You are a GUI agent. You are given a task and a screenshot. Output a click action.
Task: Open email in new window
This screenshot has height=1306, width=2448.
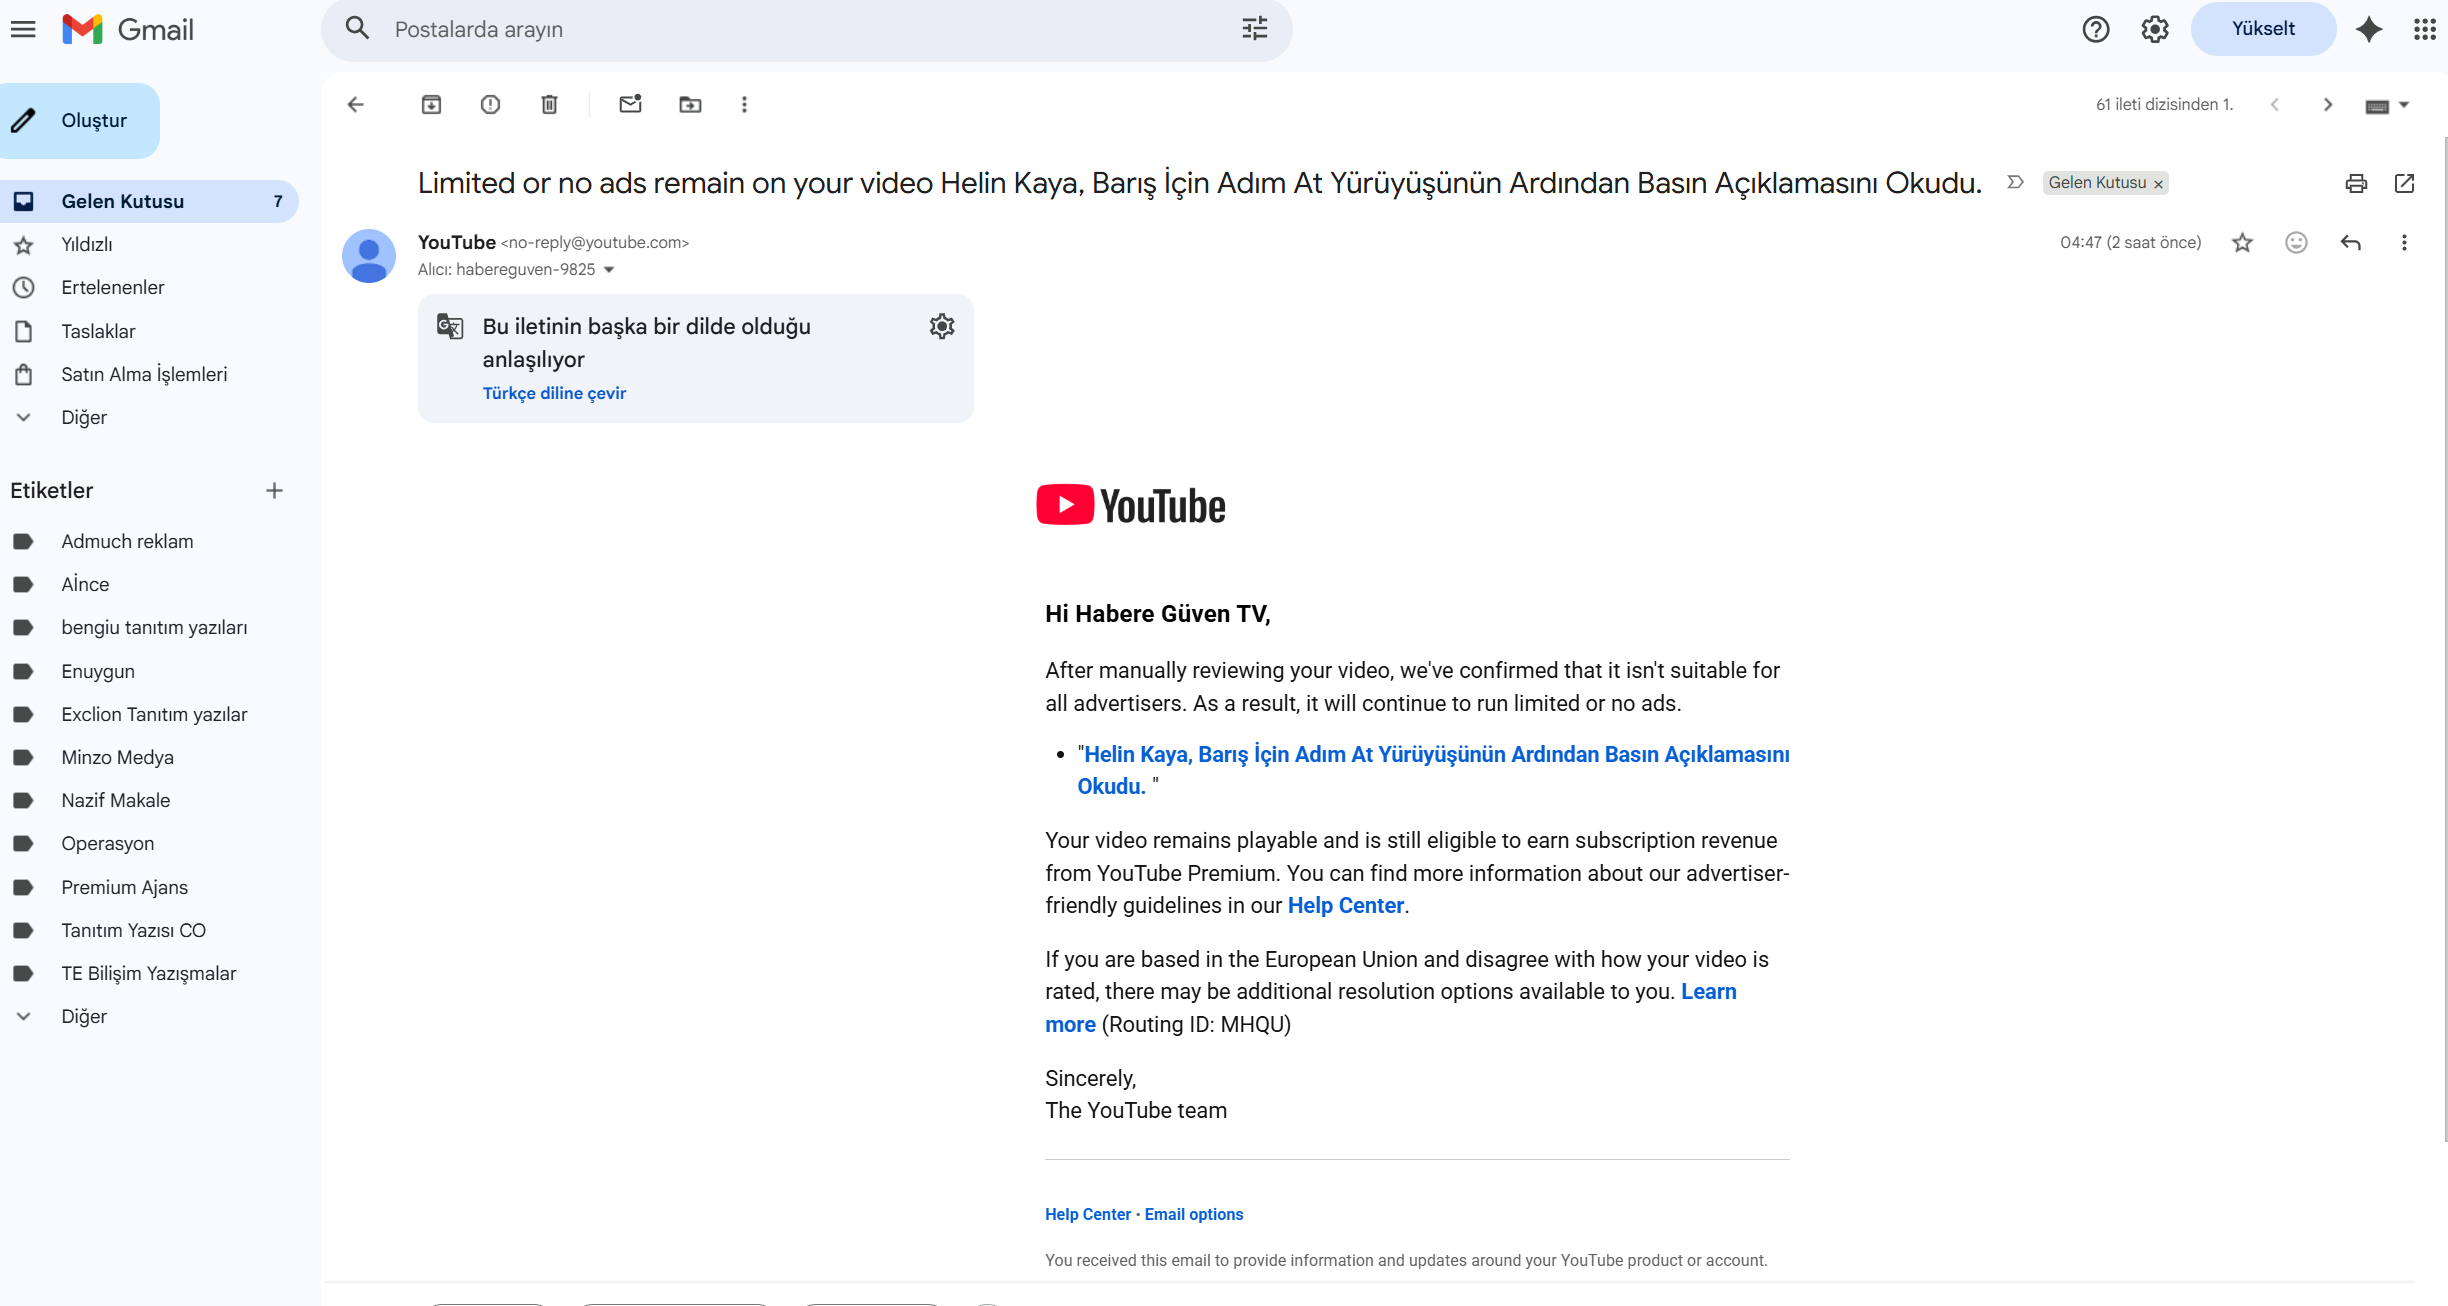(2405, 183)
